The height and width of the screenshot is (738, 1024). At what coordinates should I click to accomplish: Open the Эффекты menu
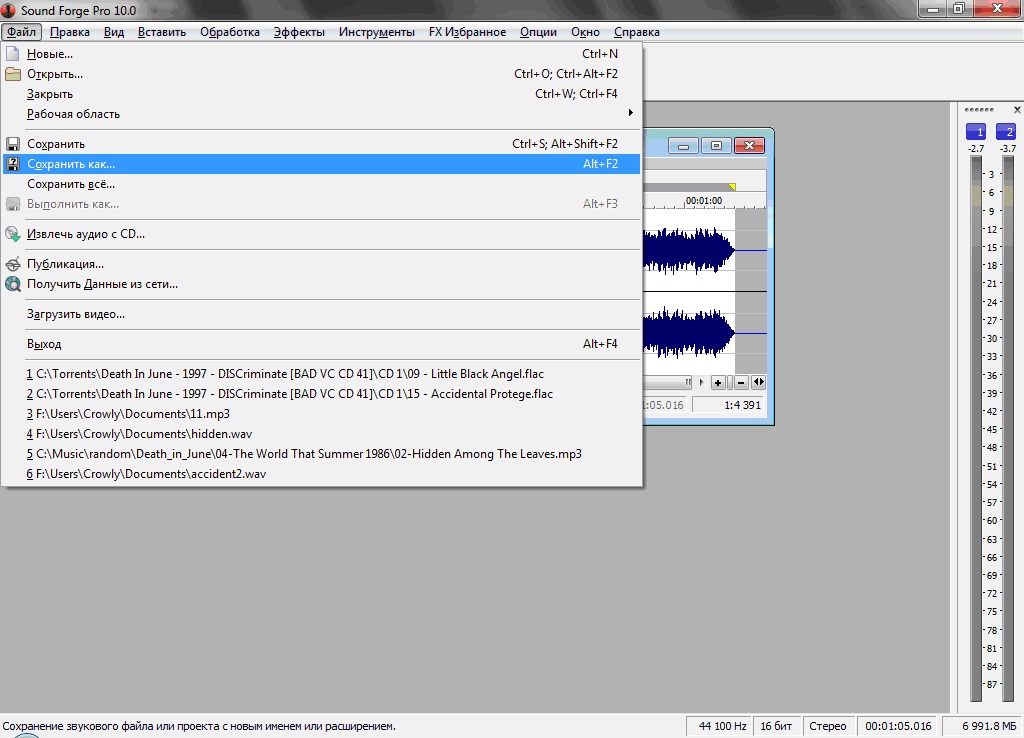coord(299,32)
